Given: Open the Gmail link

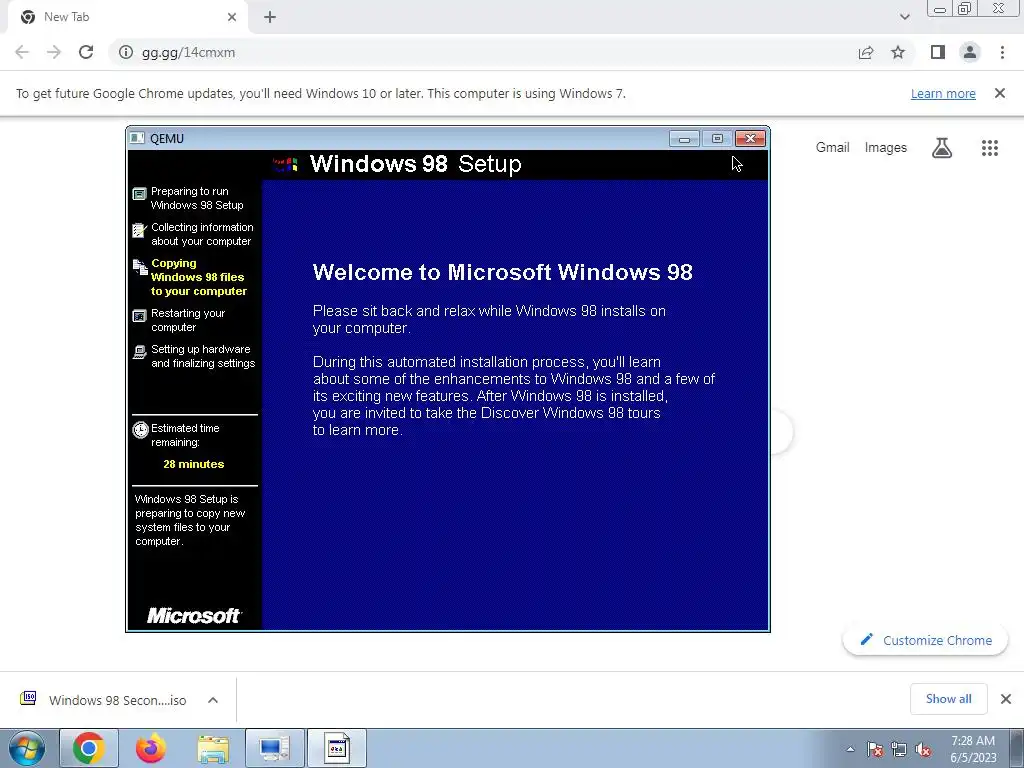Looking at the screenshot, I should tap(833, 148).
